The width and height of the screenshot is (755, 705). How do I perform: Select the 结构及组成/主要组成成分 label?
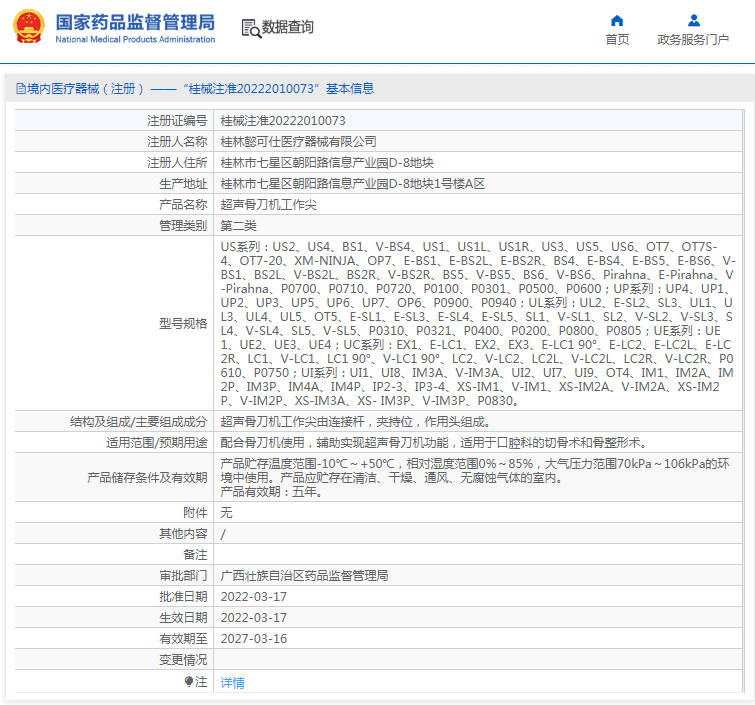pos(138,422)
